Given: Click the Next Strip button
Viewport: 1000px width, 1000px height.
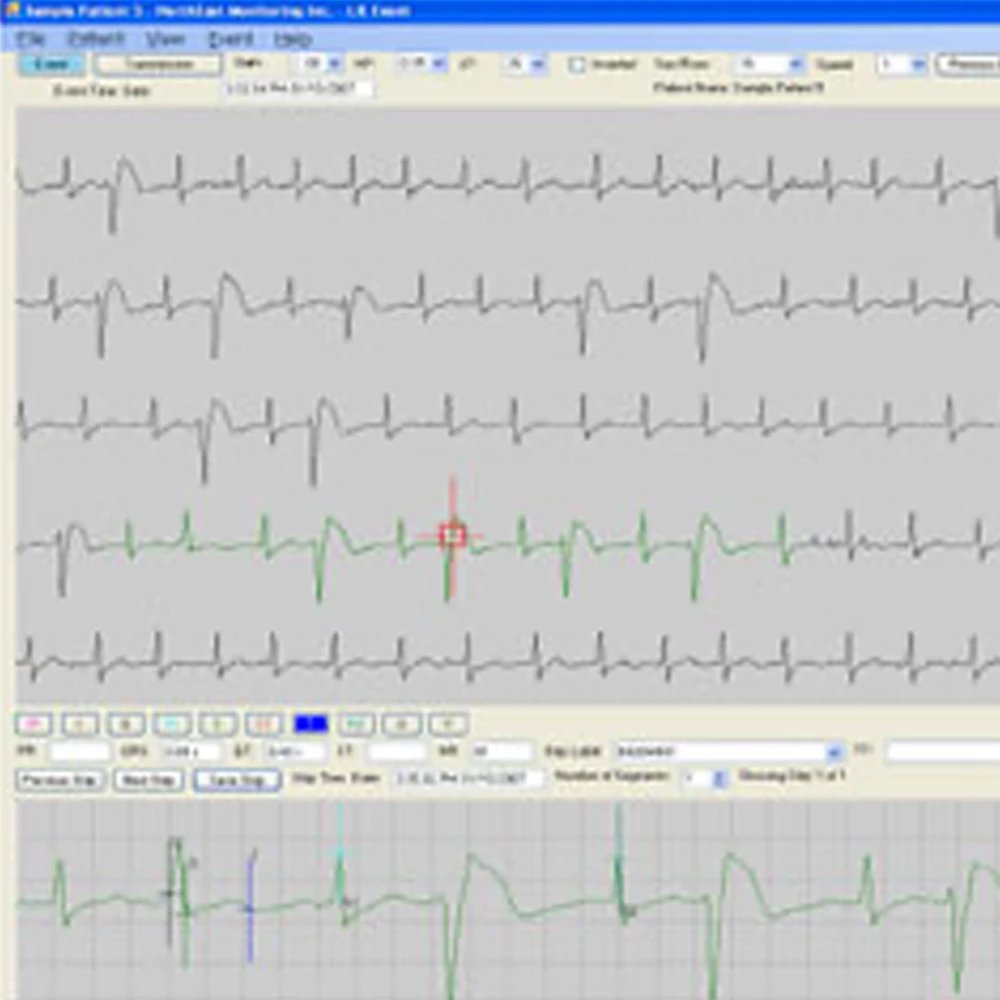Looking at the screenshot, I should (x=149, y=780).
